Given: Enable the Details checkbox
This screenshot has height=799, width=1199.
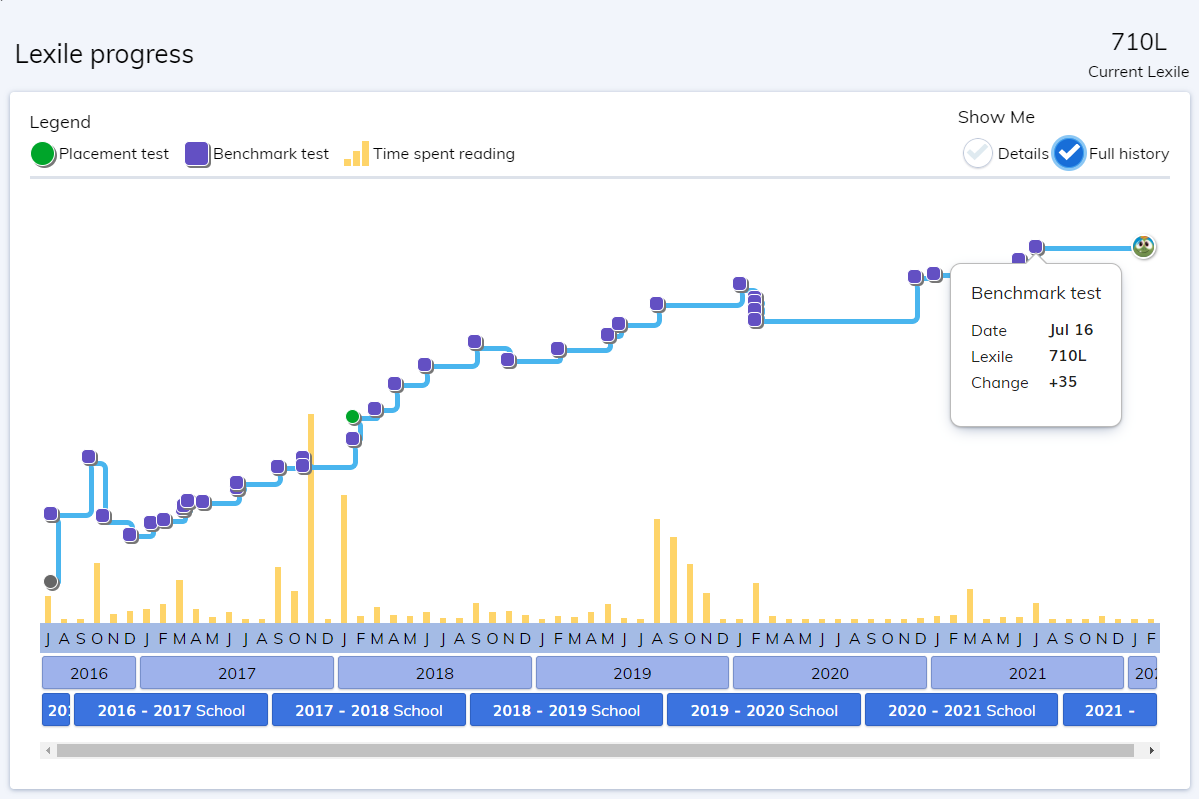Looking at the screenshot, I should point(978,154).
